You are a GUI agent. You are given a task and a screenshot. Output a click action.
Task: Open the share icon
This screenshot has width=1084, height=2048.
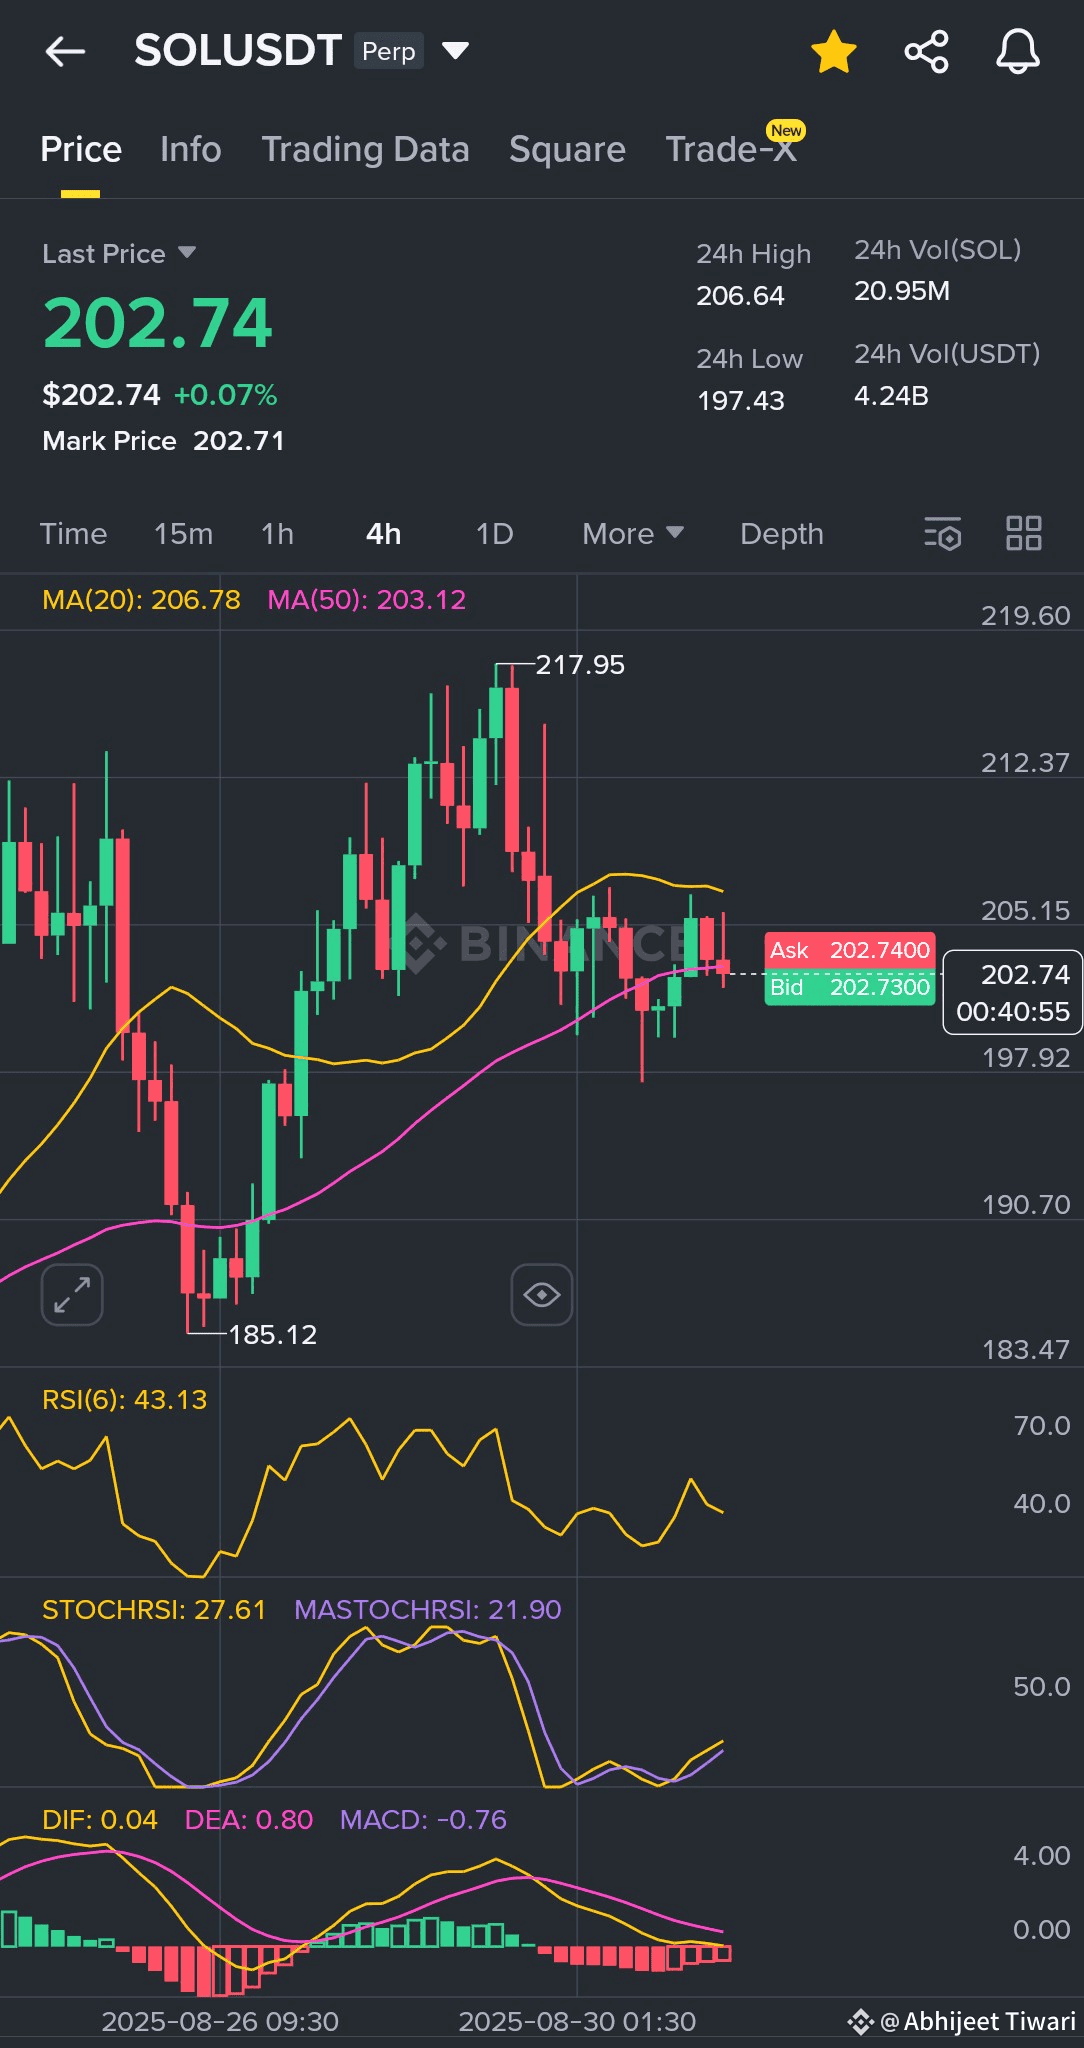click(926, 51)
